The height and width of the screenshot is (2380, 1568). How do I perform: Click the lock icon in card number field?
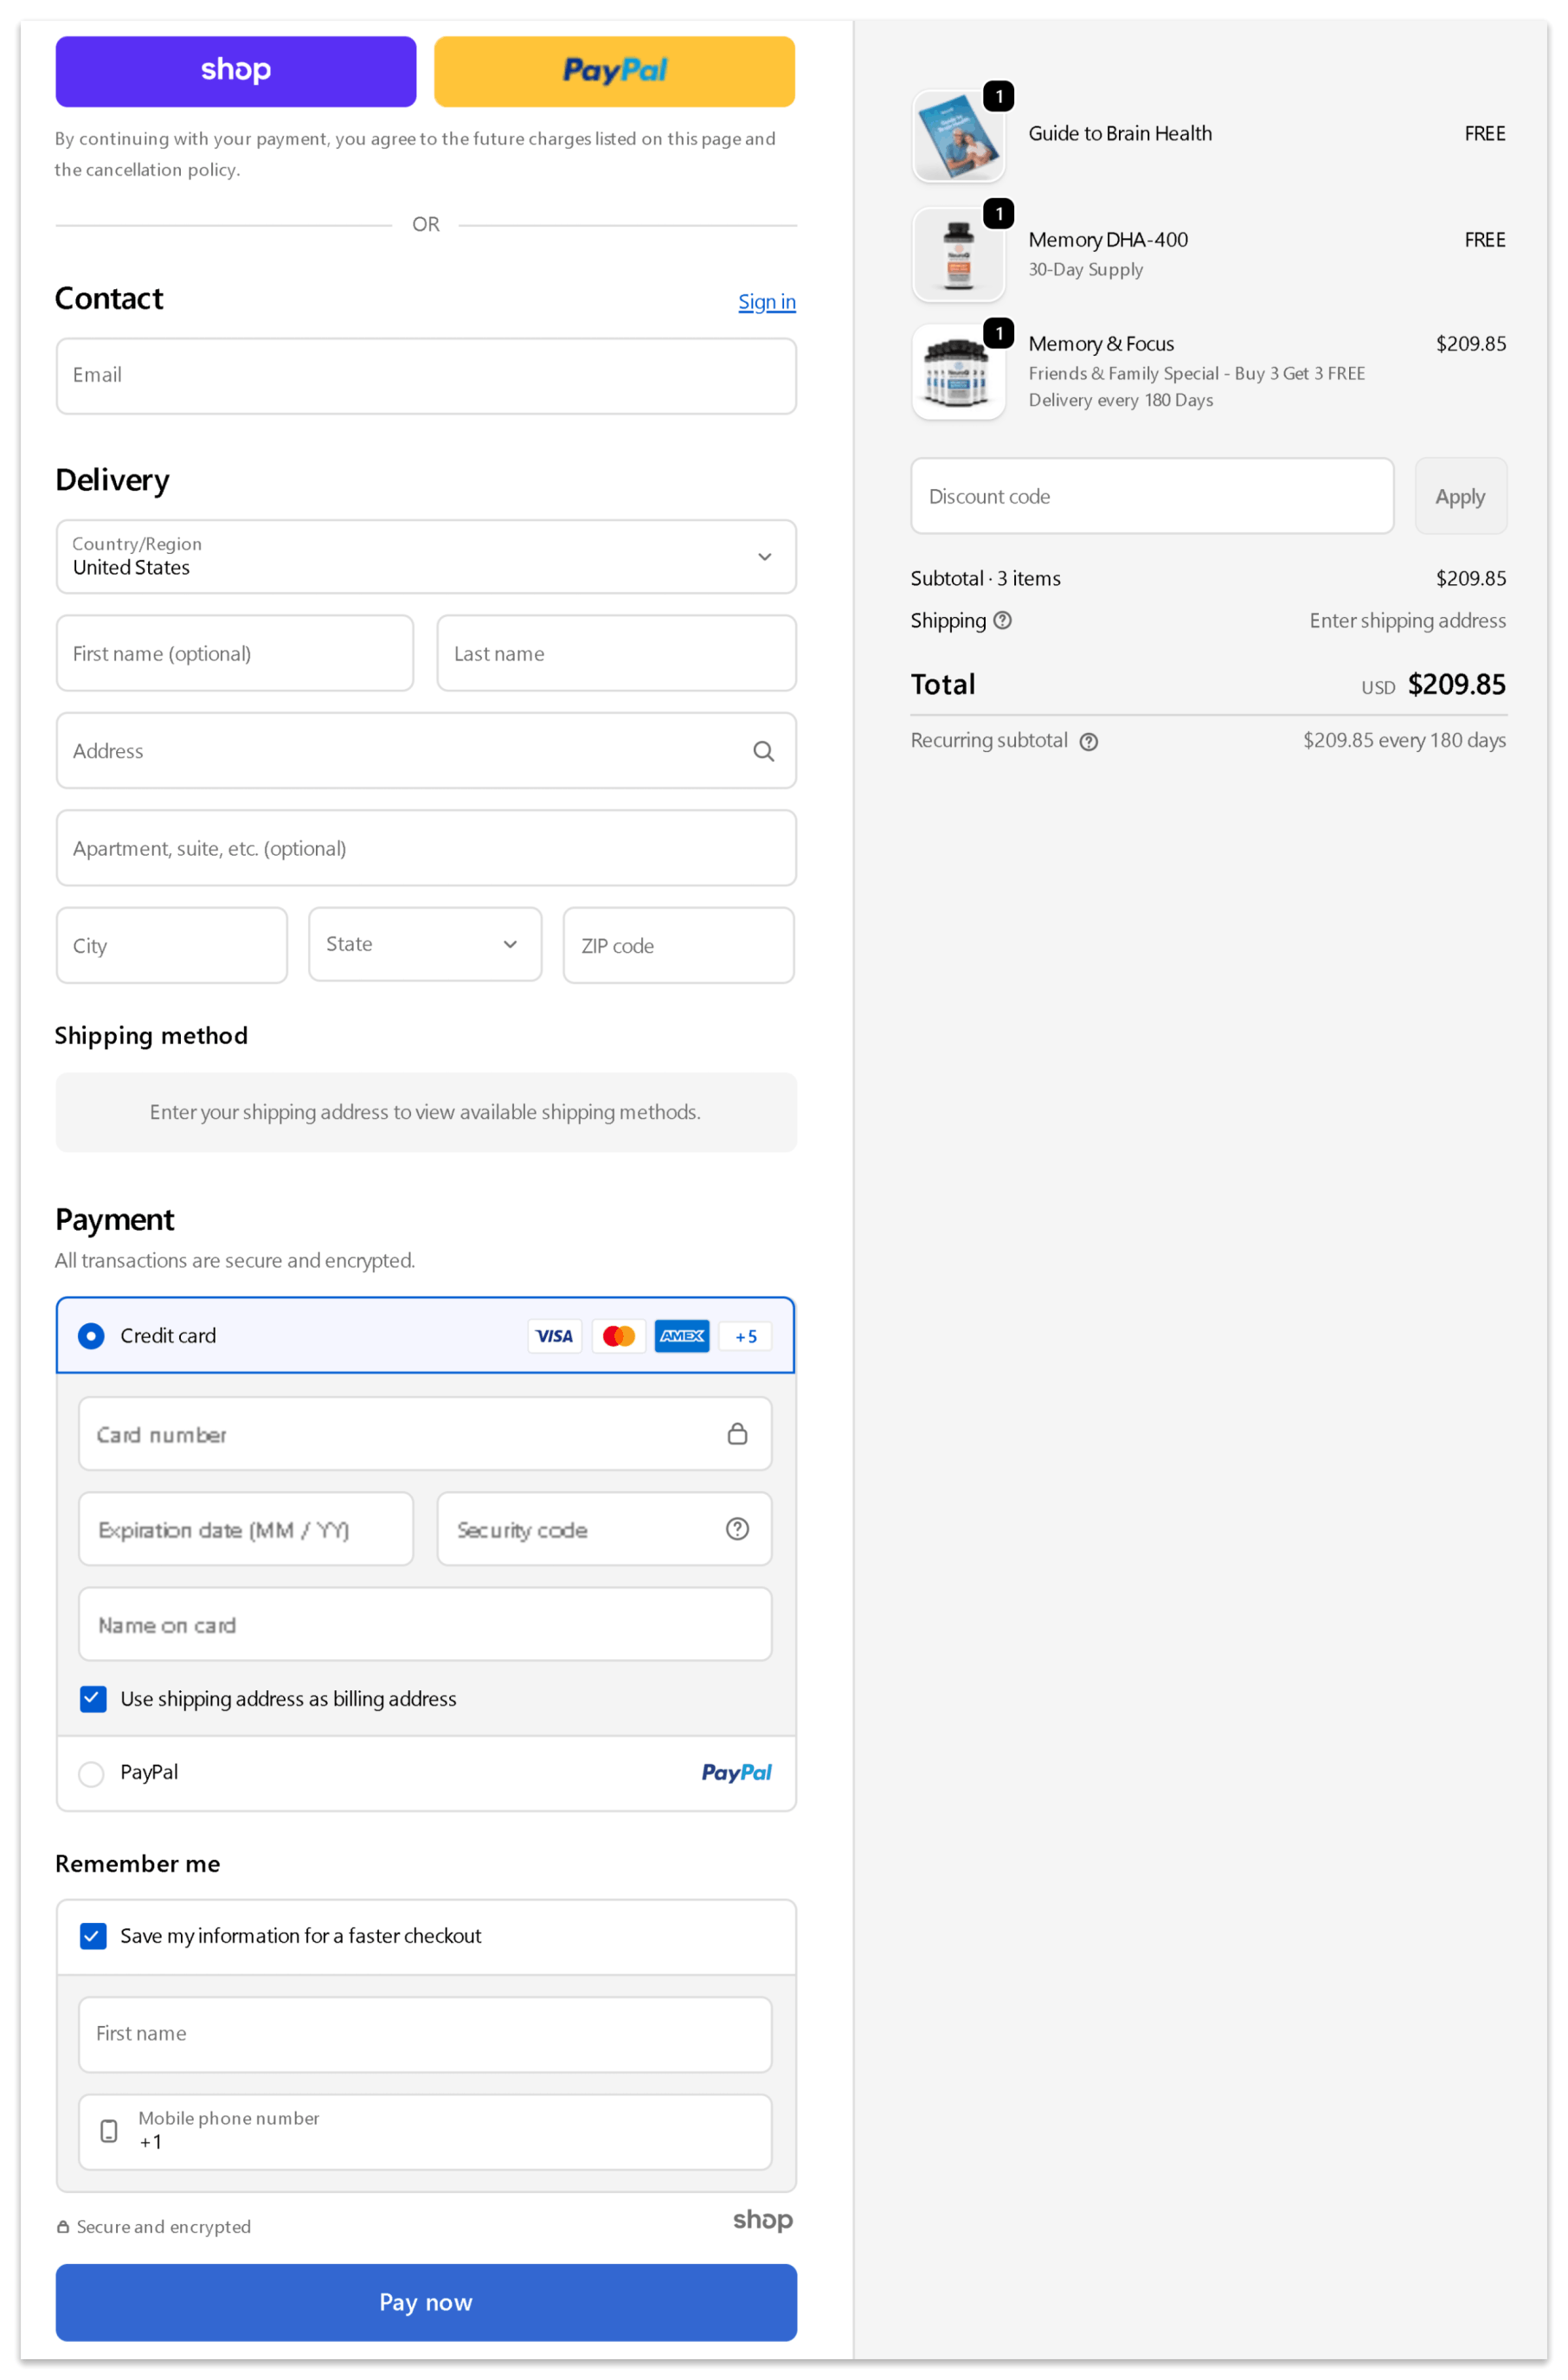pyautogui.click(x=738, y=1433)
